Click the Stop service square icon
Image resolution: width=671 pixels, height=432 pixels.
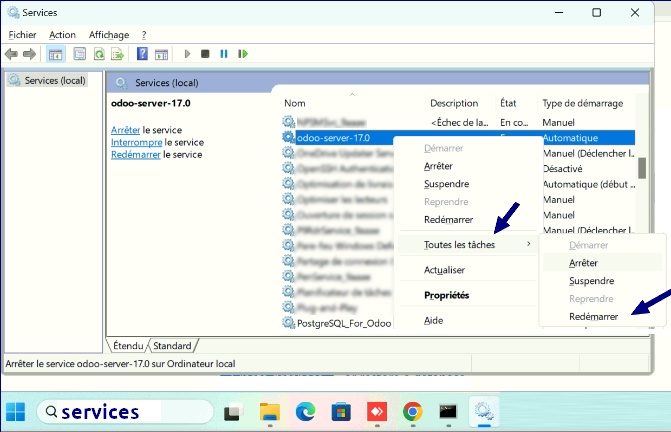[x=205, y=54]
